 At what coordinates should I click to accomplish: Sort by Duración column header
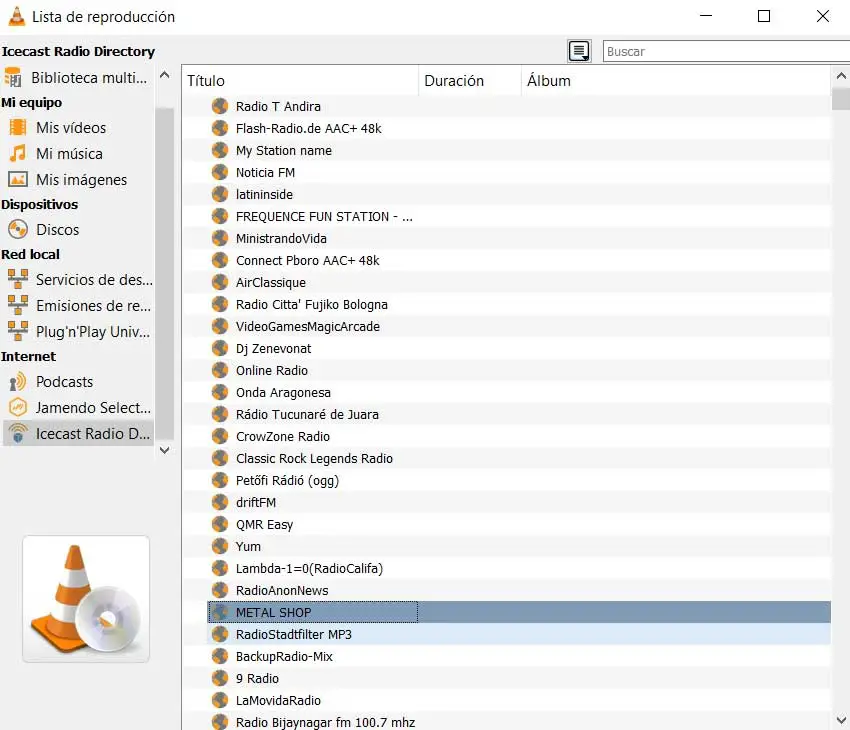[x=470, y=81]
